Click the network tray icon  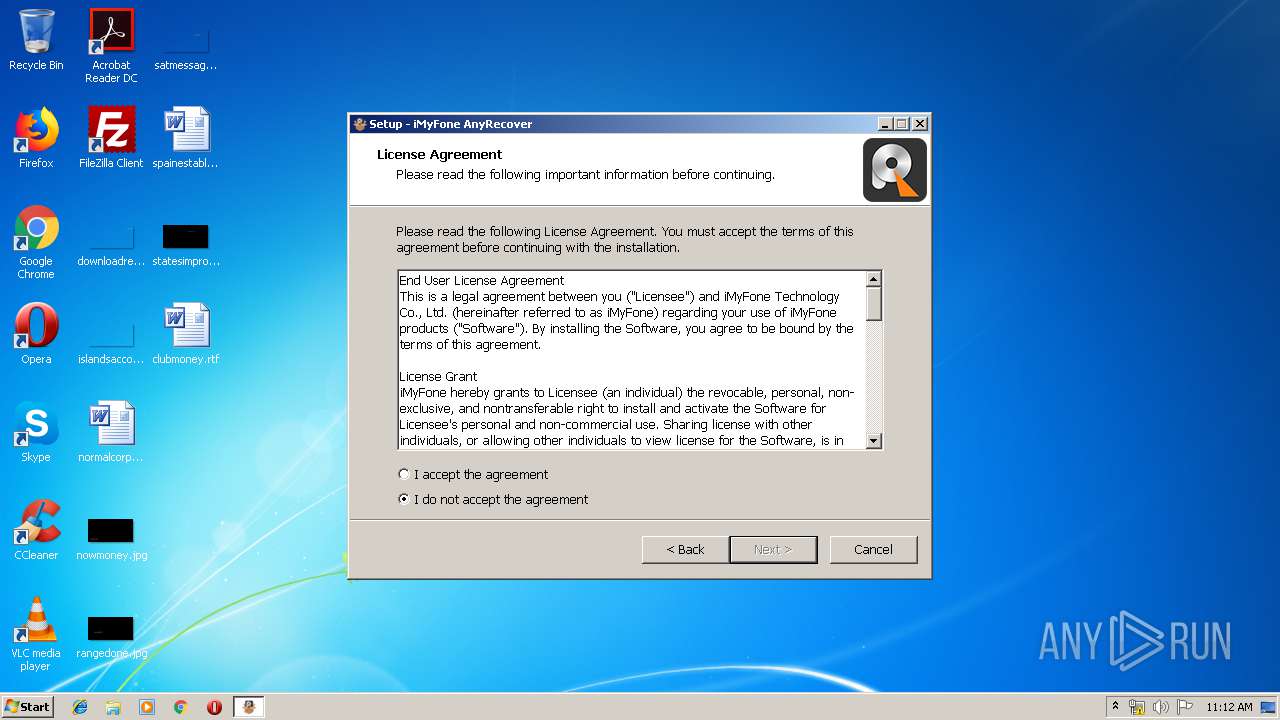pos(1137,707)
